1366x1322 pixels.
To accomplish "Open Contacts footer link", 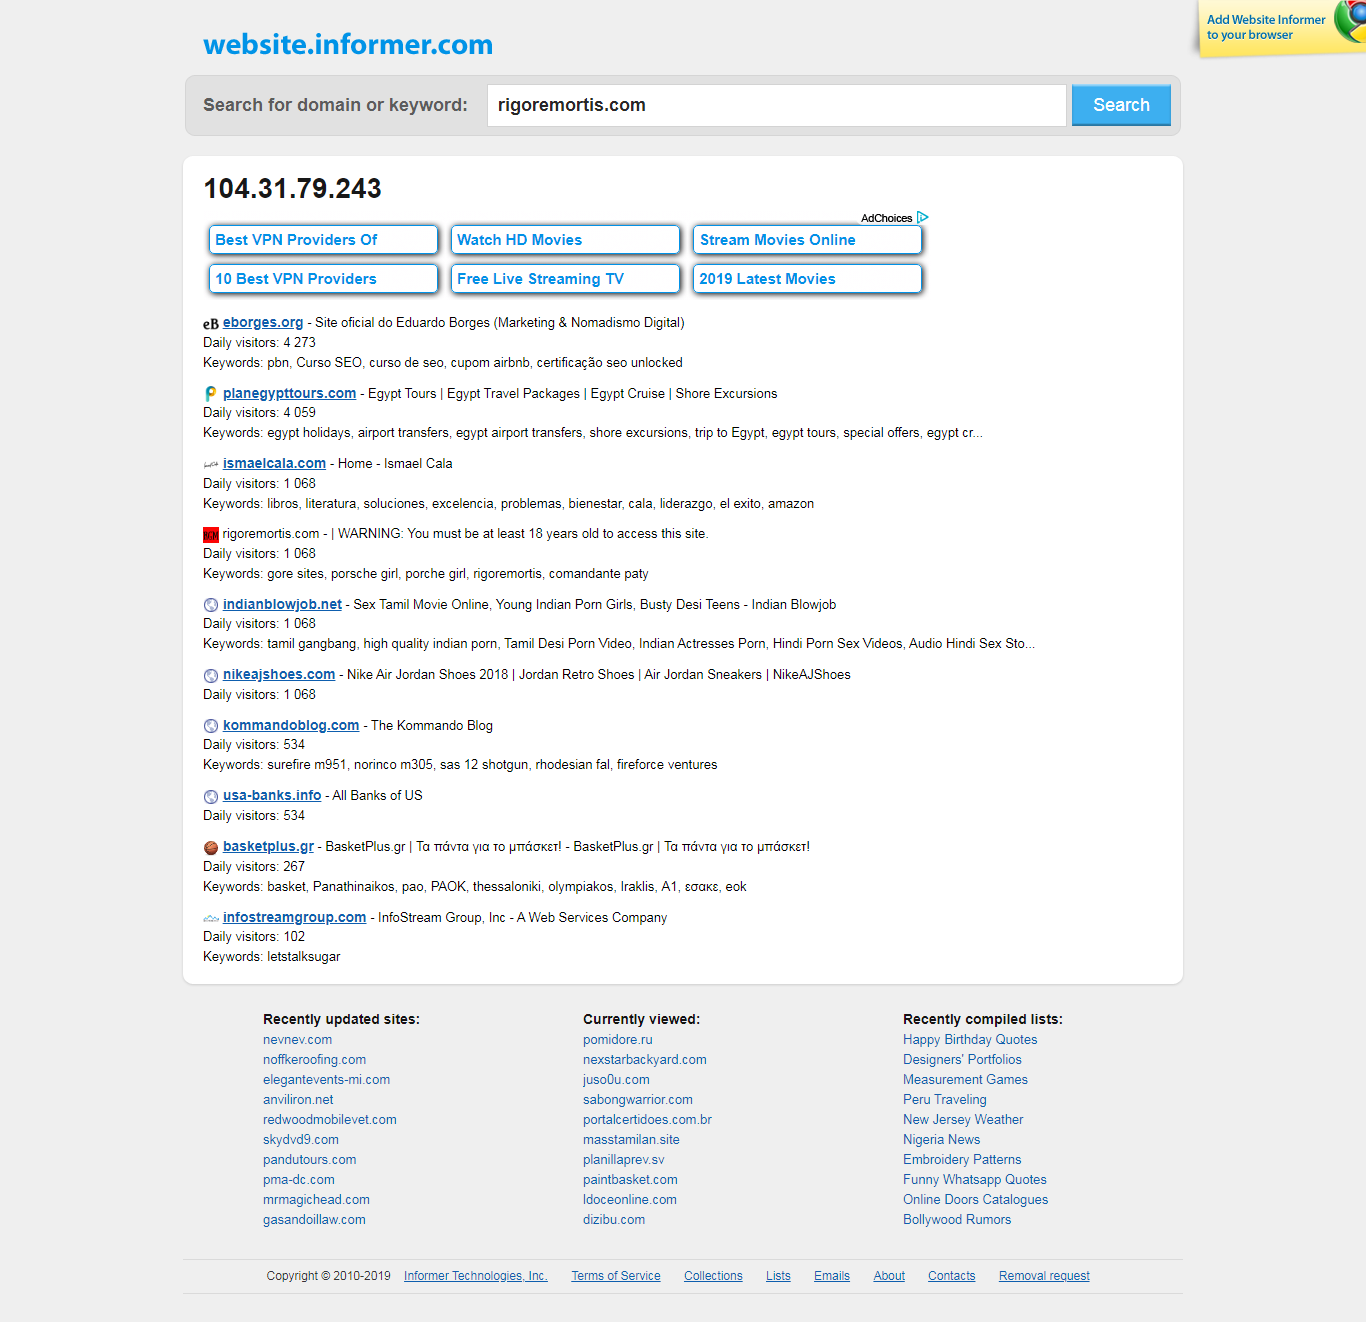I will (951, 1276).
